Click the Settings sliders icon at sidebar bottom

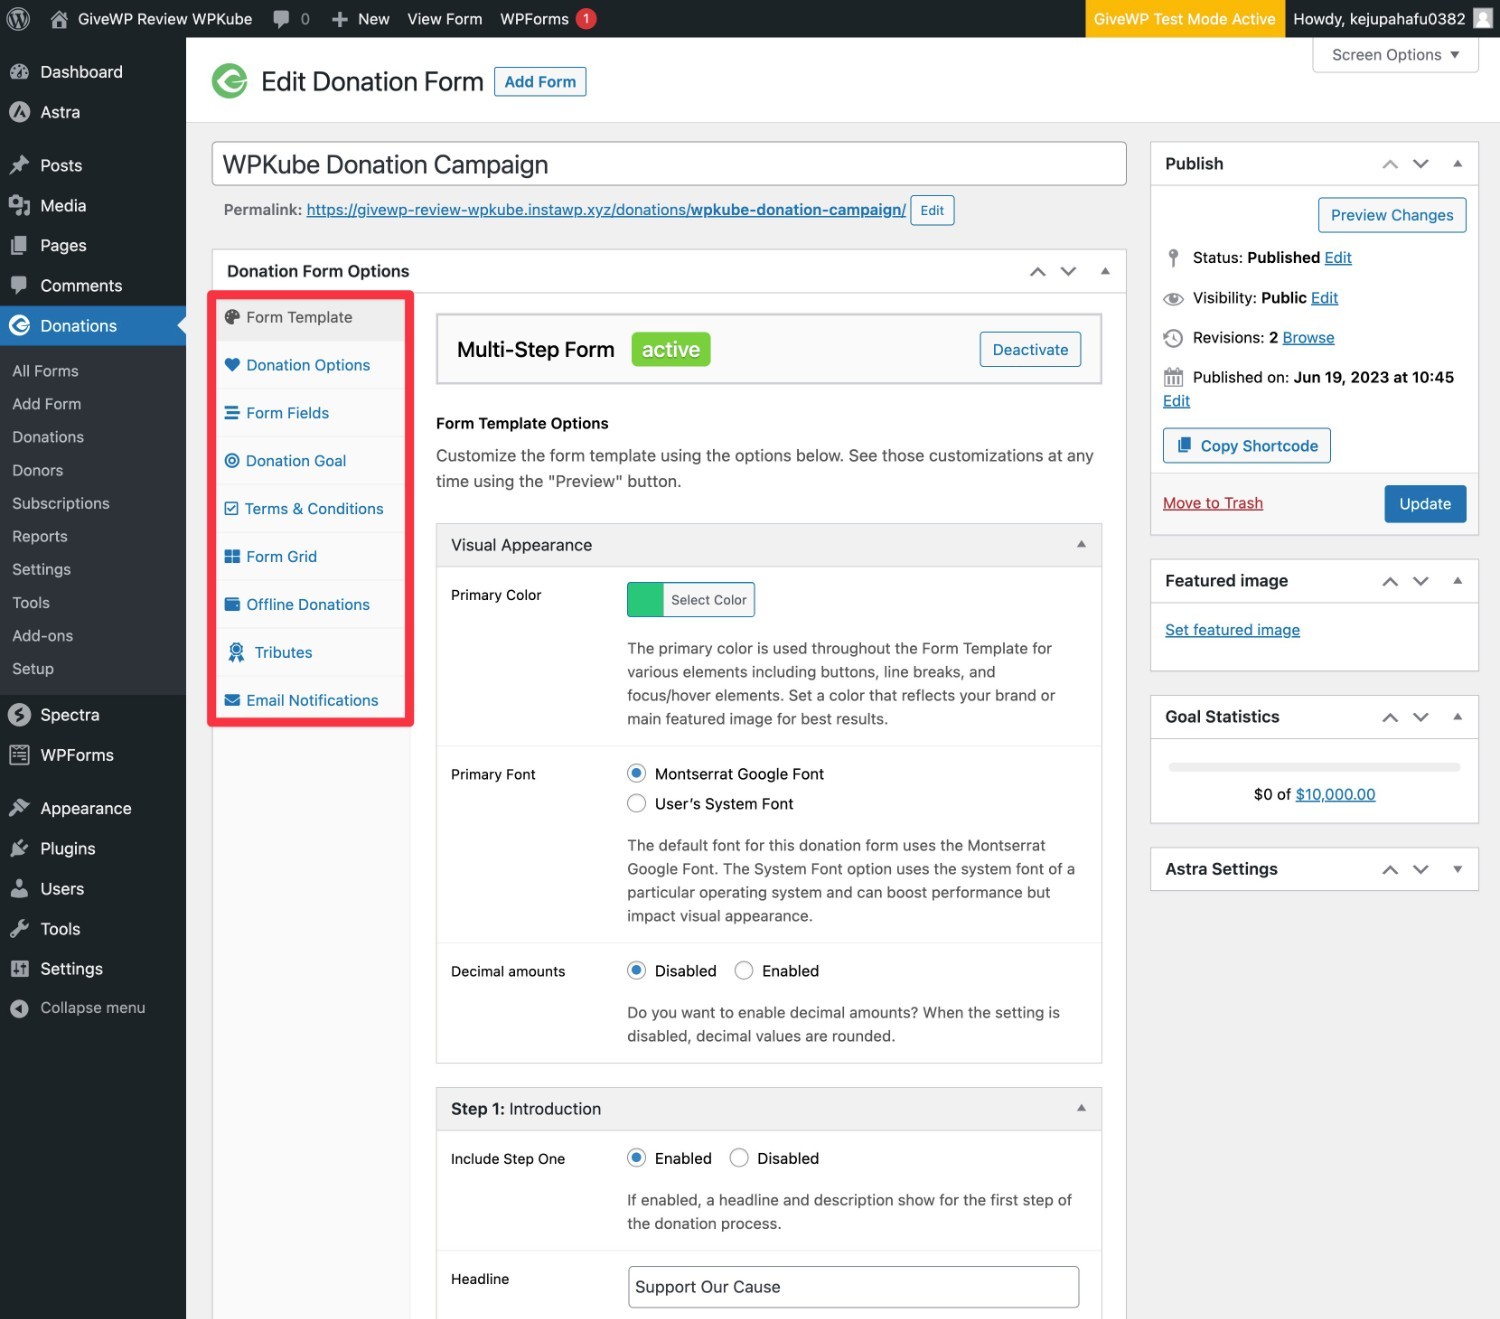[19, 968]
